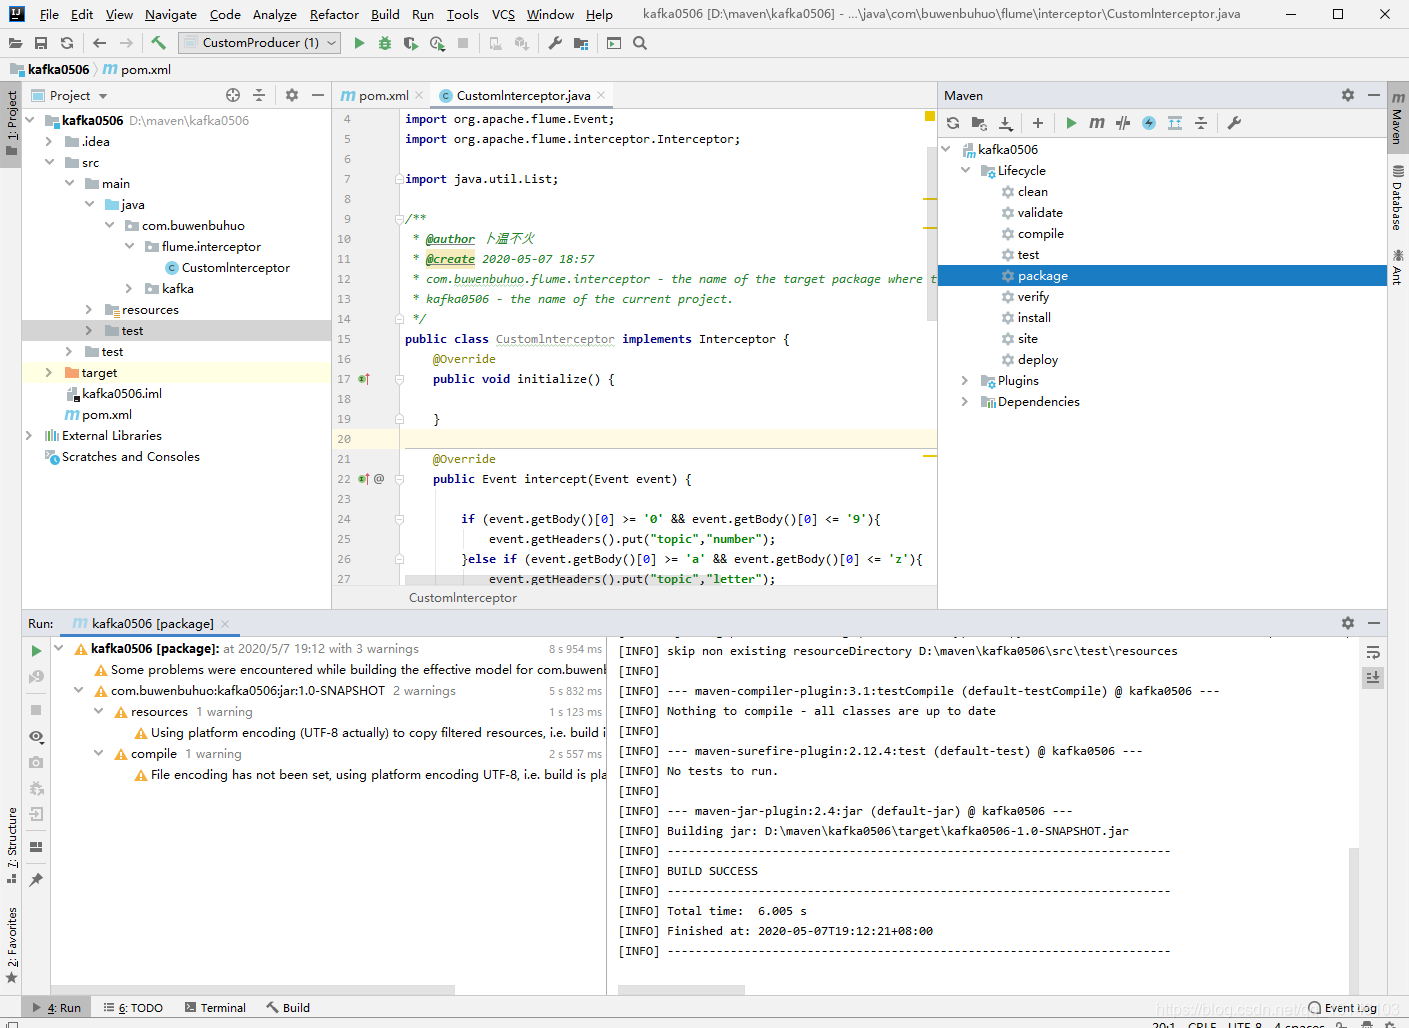Open Maven panel gear options
Viewport: 1409px width, 1028px height.
click(1348, 95)
